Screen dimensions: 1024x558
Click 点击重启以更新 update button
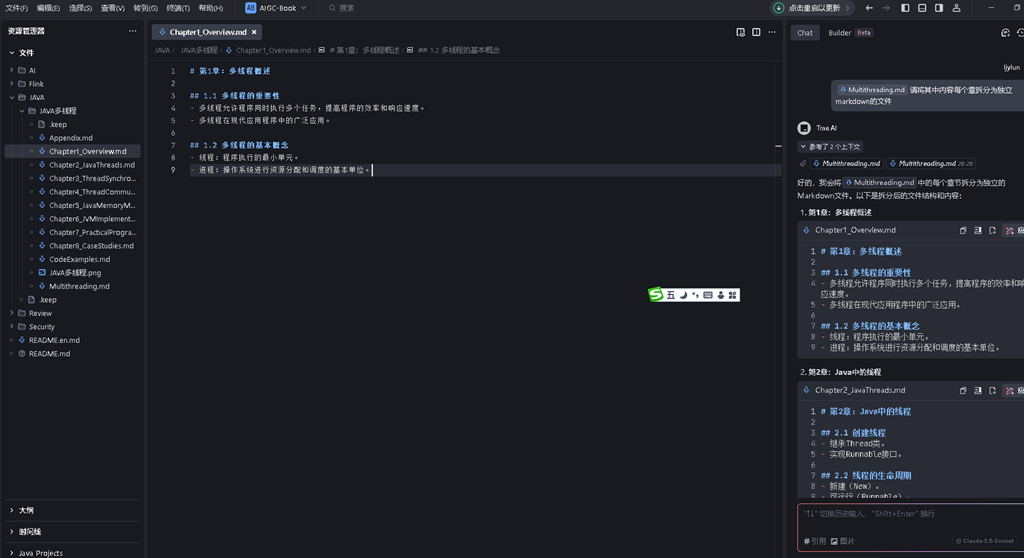coord(812,8)
